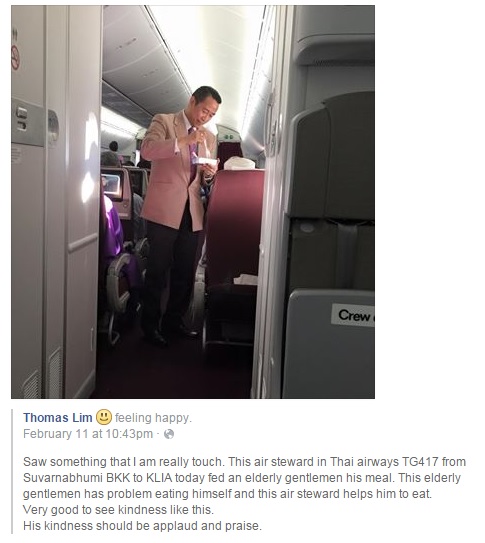
Task: Click the flight number TG417 in post
Action: 420,462
